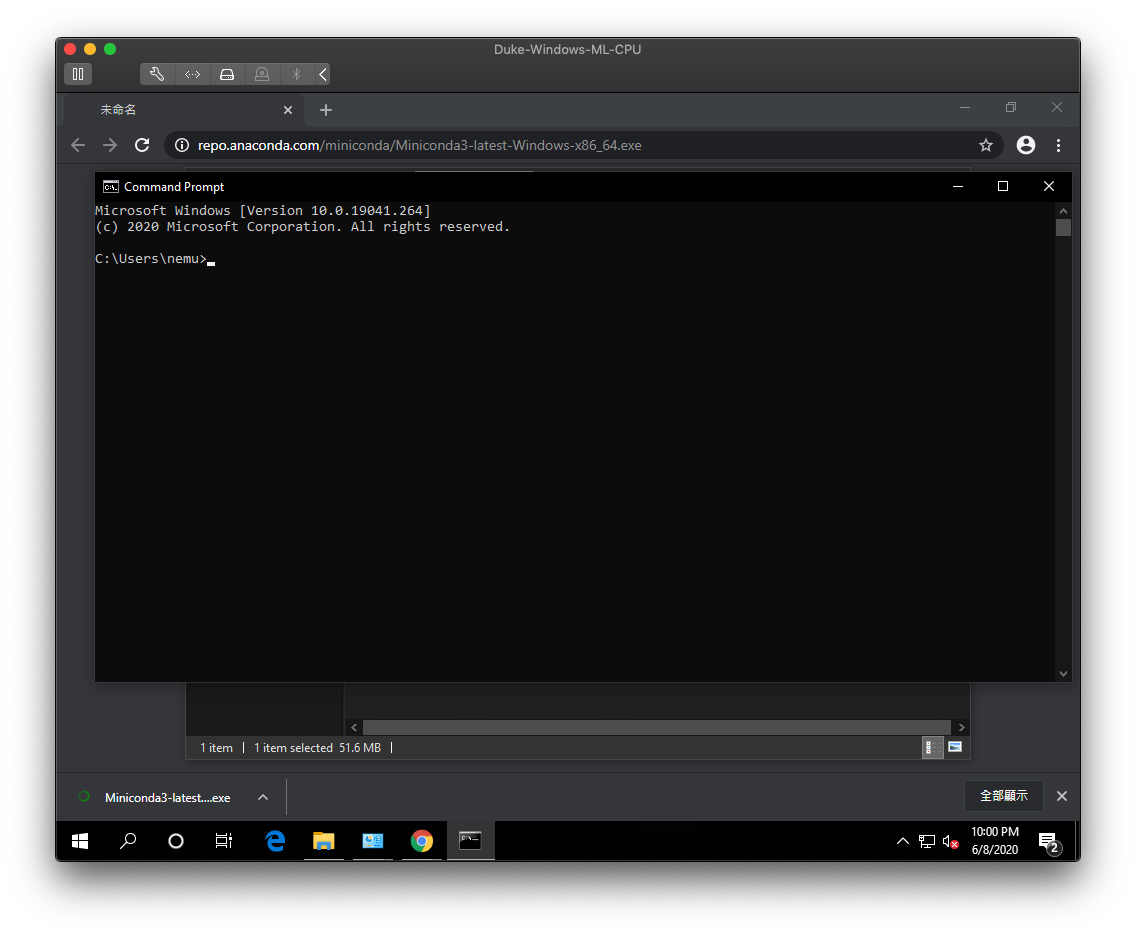This screenshot has width=1136, height=935.
Task: Bookmark the page with the star icon
Action: pyautogui.click(x=986, y=145)
